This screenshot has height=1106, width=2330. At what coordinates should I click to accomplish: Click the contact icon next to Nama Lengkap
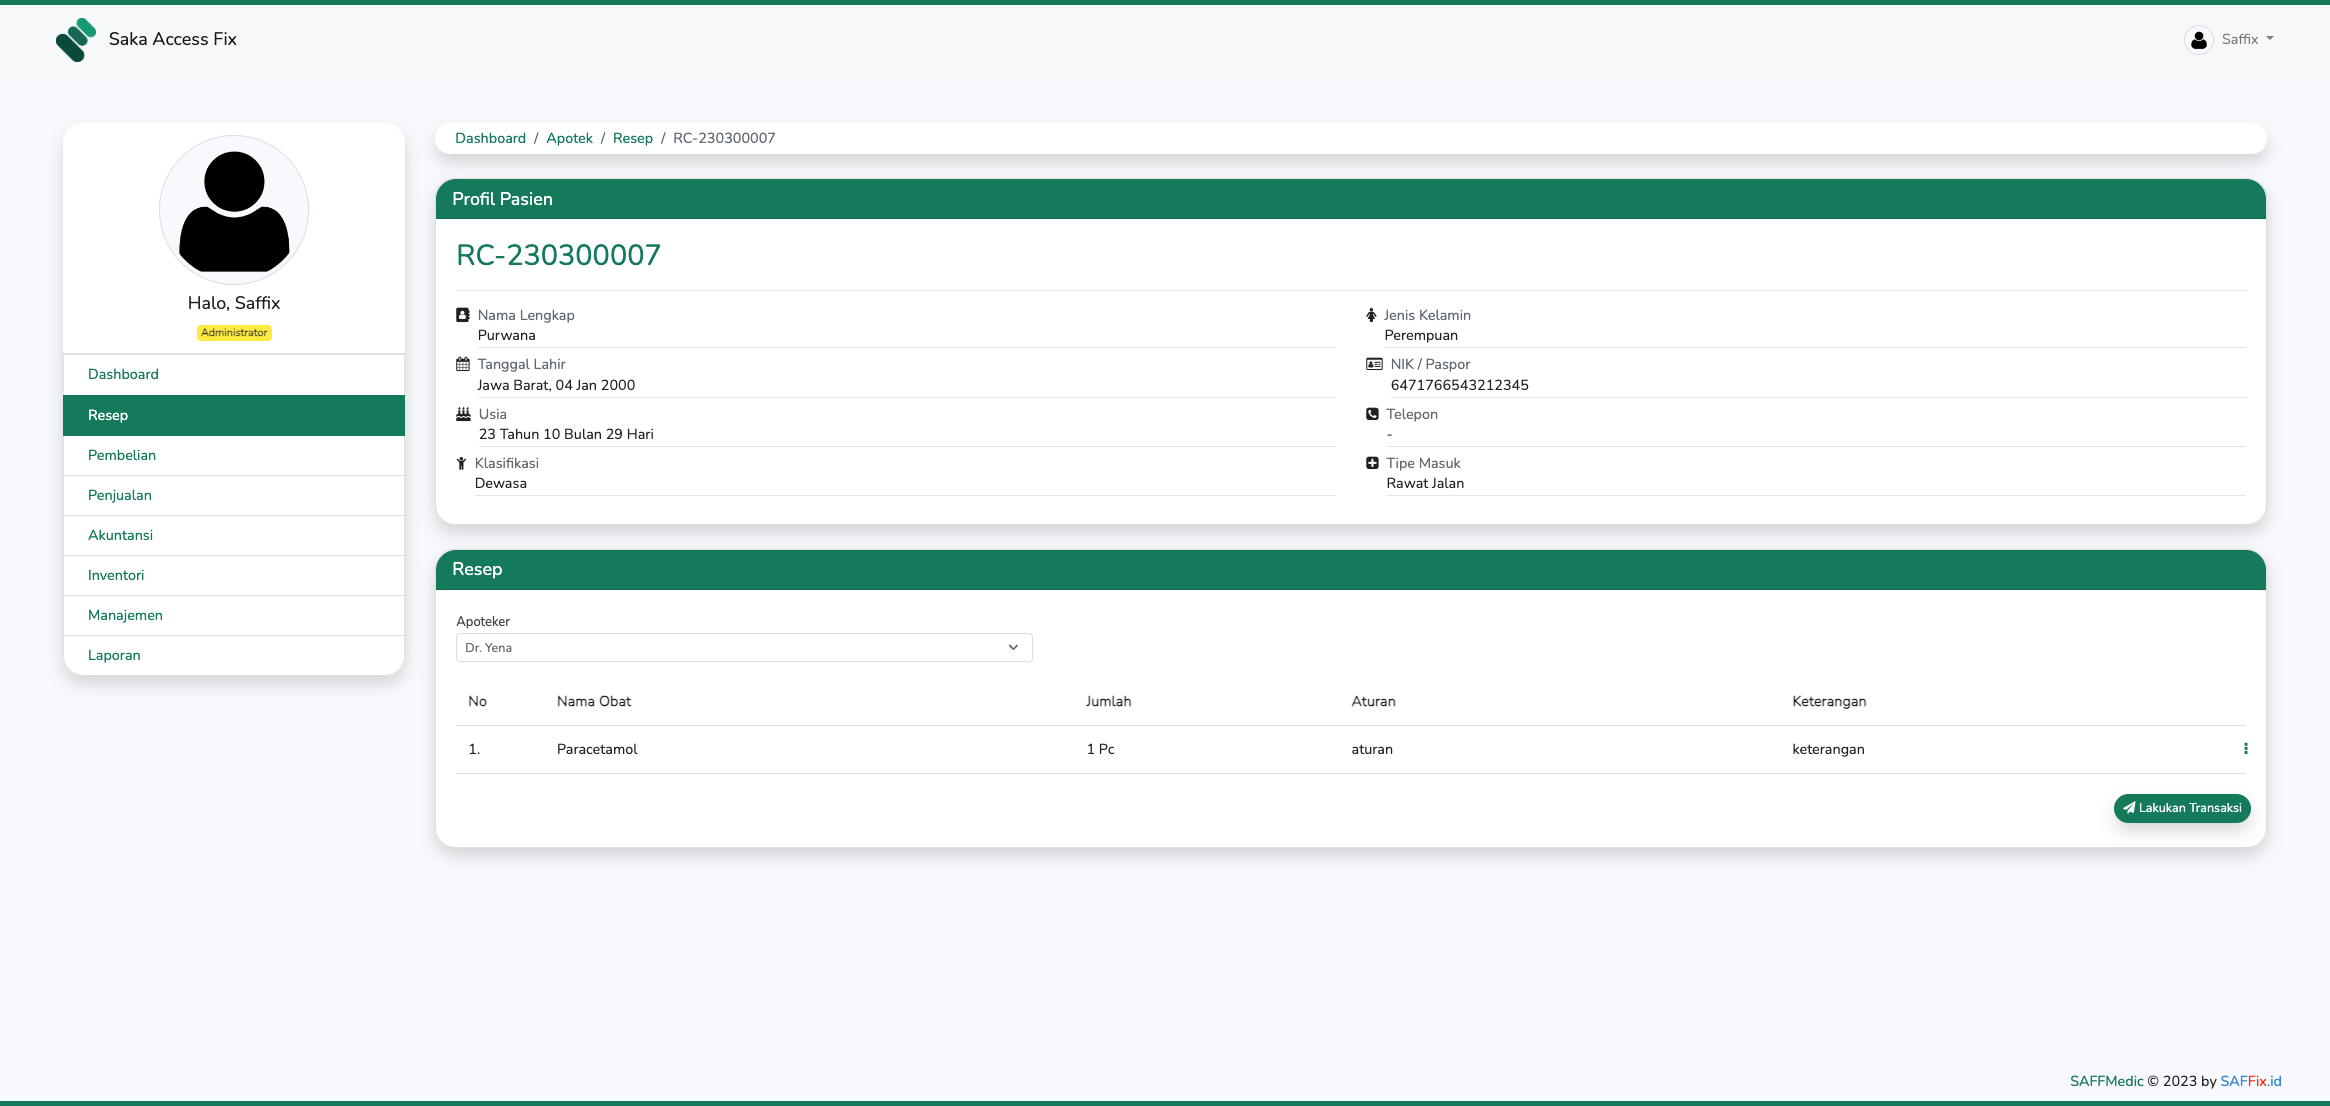(x=463, y=315)
